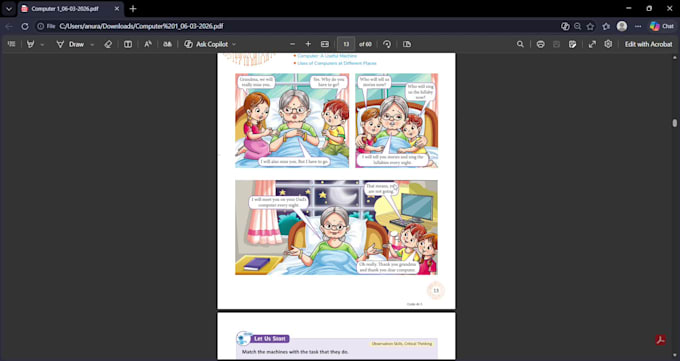Expand highlight color options dropdown
This screenshot has height=361, width=680.
click(42, 44)
